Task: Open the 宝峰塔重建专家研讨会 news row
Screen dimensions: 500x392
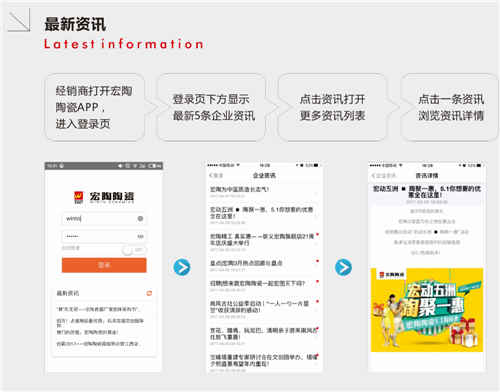Action: (264, 363)
